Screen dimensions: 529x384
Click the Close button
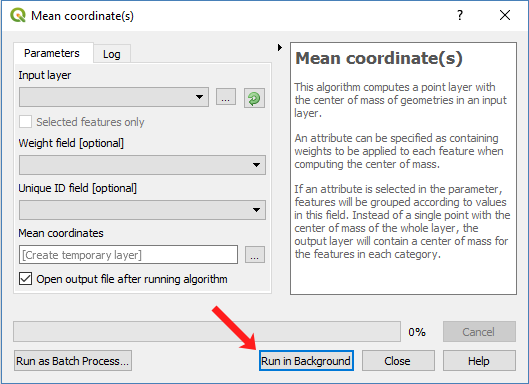tap(398, 361)
